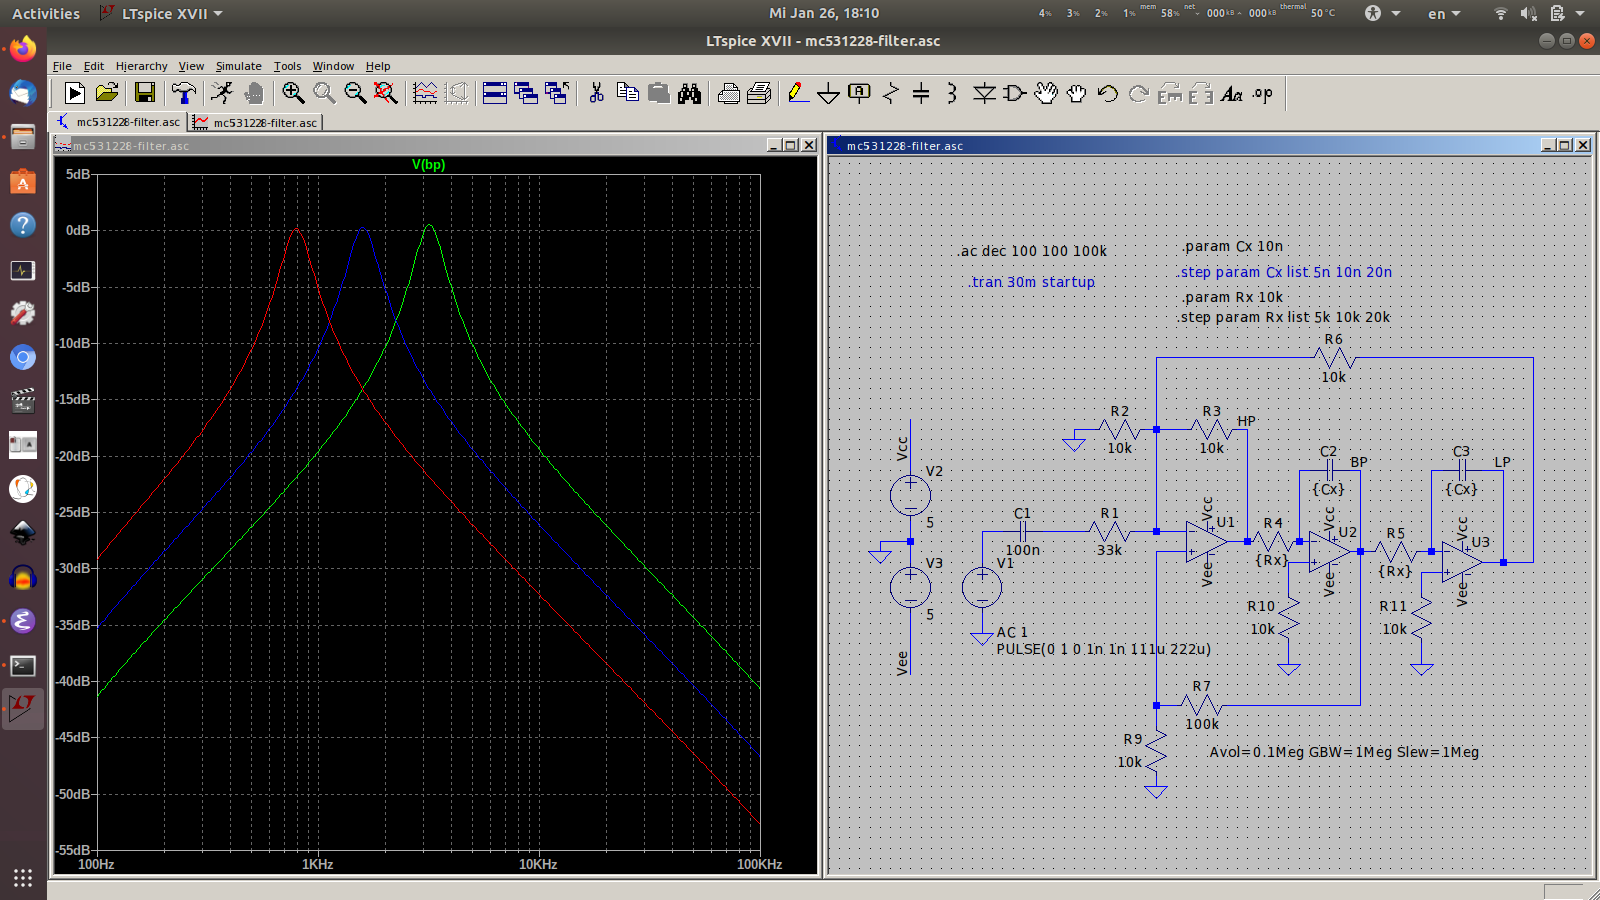Click 'Avol=0.1Meg GBW=1Meg Slew=1Meg' text
This screenshot has width=1600, height=900.
click(1344, 752)
